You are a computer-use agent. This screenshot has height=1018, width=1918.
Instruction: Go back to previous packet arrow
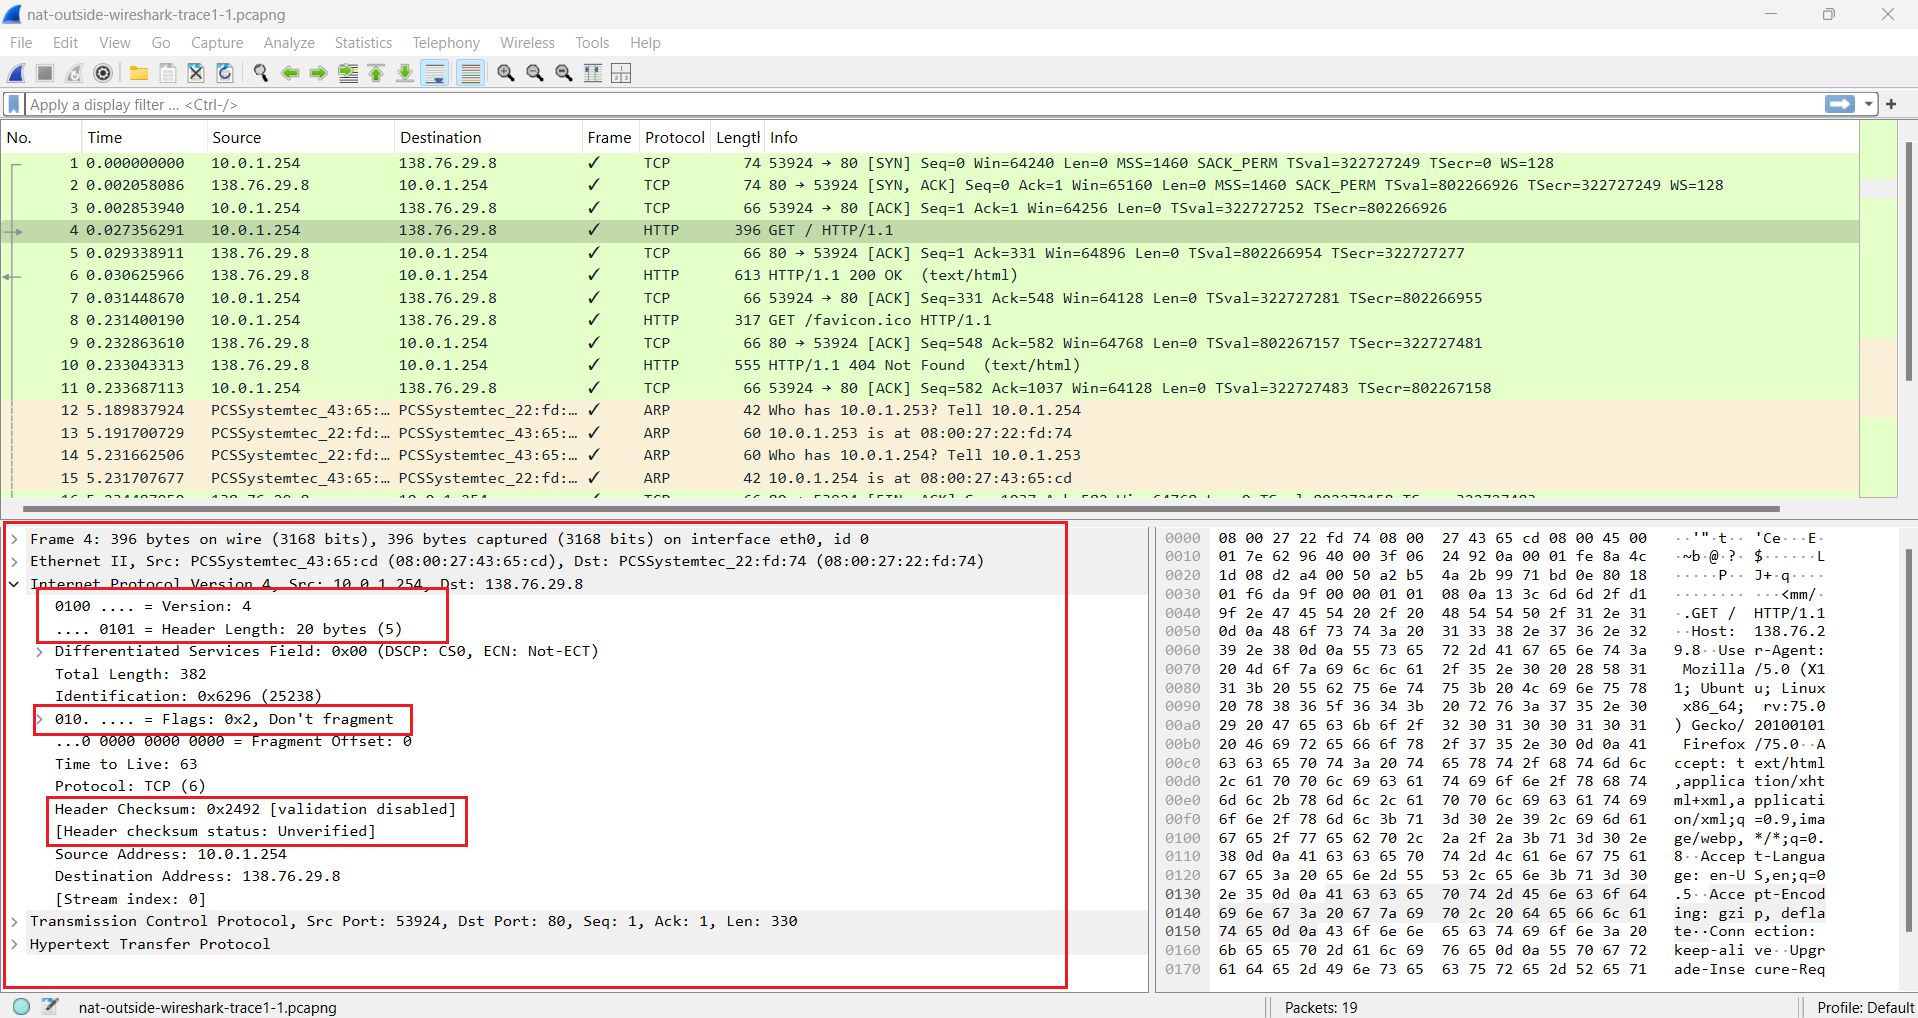coord(290,73)
